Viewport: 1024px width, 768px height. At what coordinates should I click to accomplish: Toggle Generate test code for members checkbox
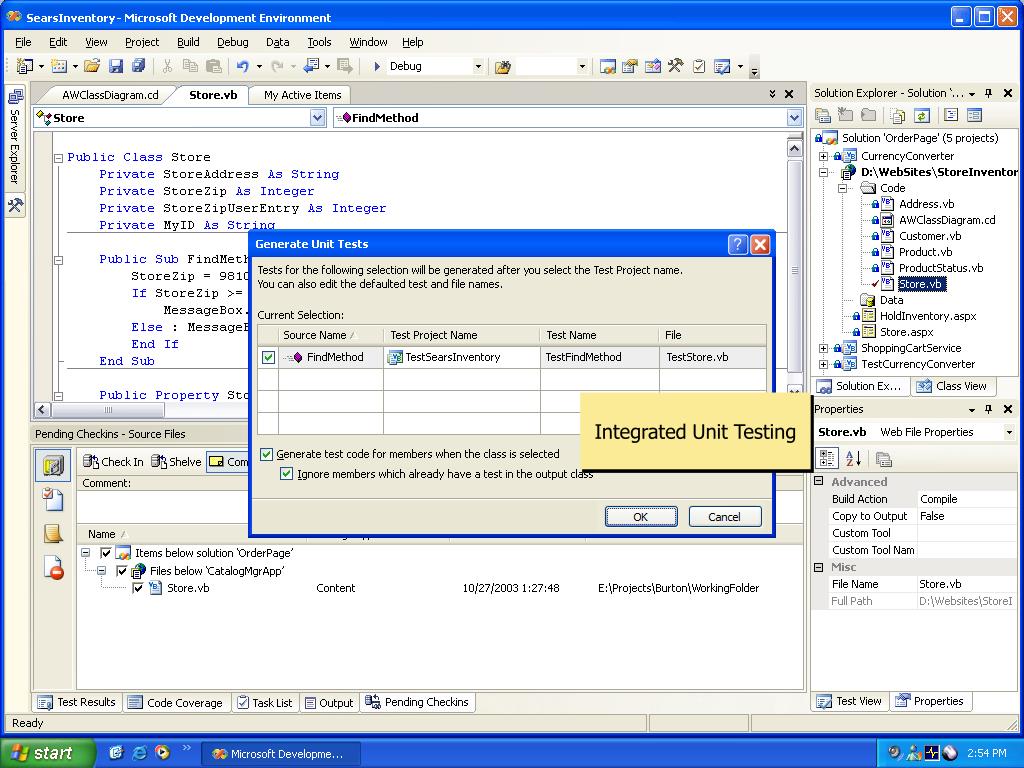click(266, 454)
